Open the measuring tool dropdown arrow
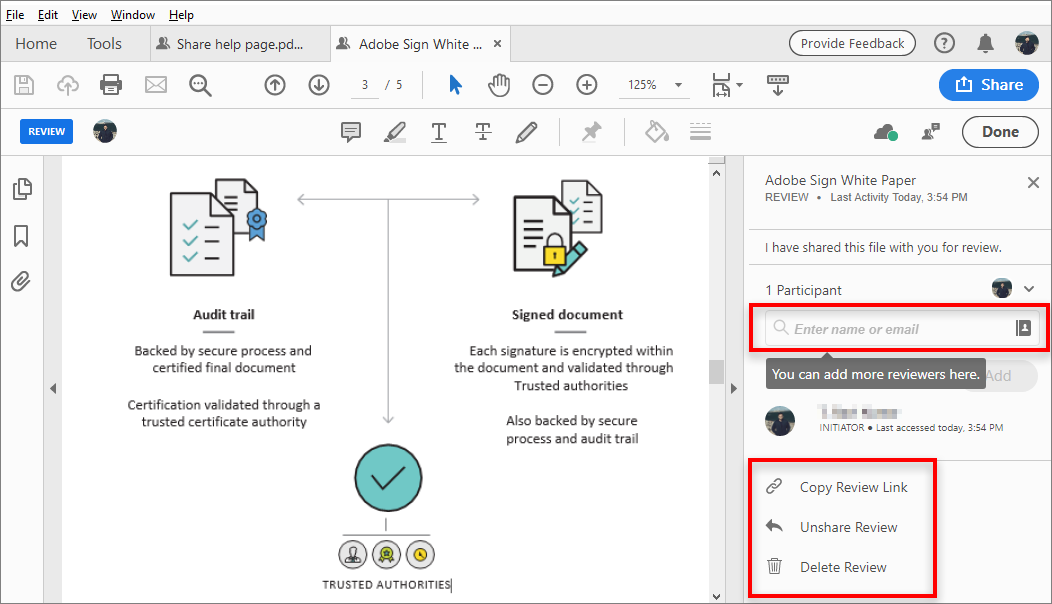The image size is (1052, 604). [x=738, y=85]
